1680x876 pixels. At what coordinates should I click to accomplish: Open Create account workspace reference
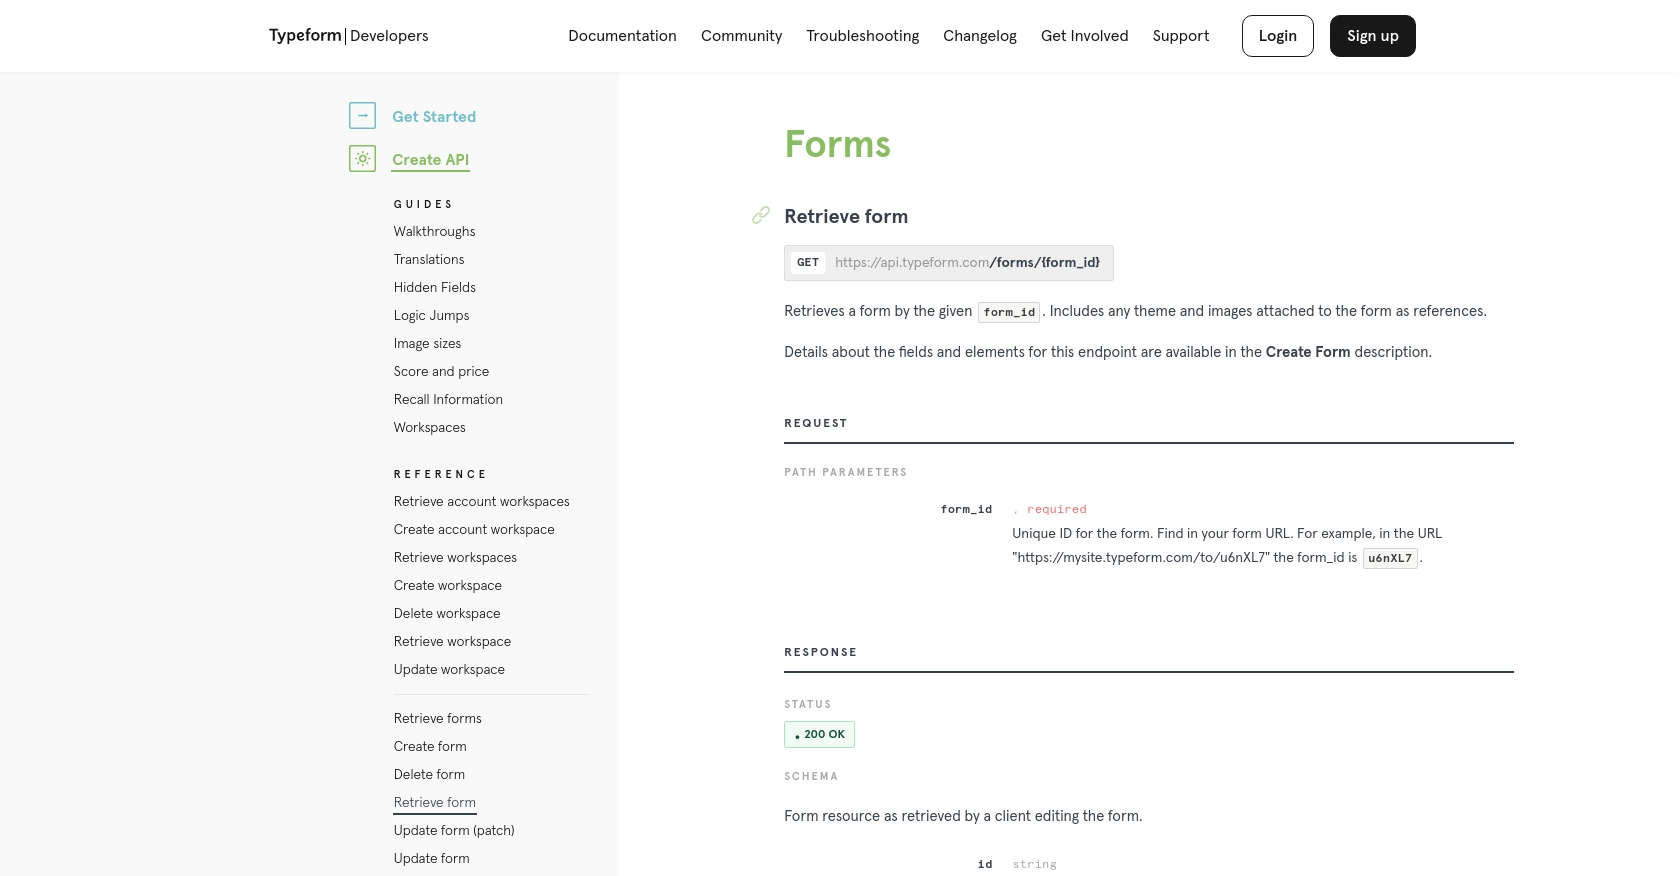[x=474, y=529]
